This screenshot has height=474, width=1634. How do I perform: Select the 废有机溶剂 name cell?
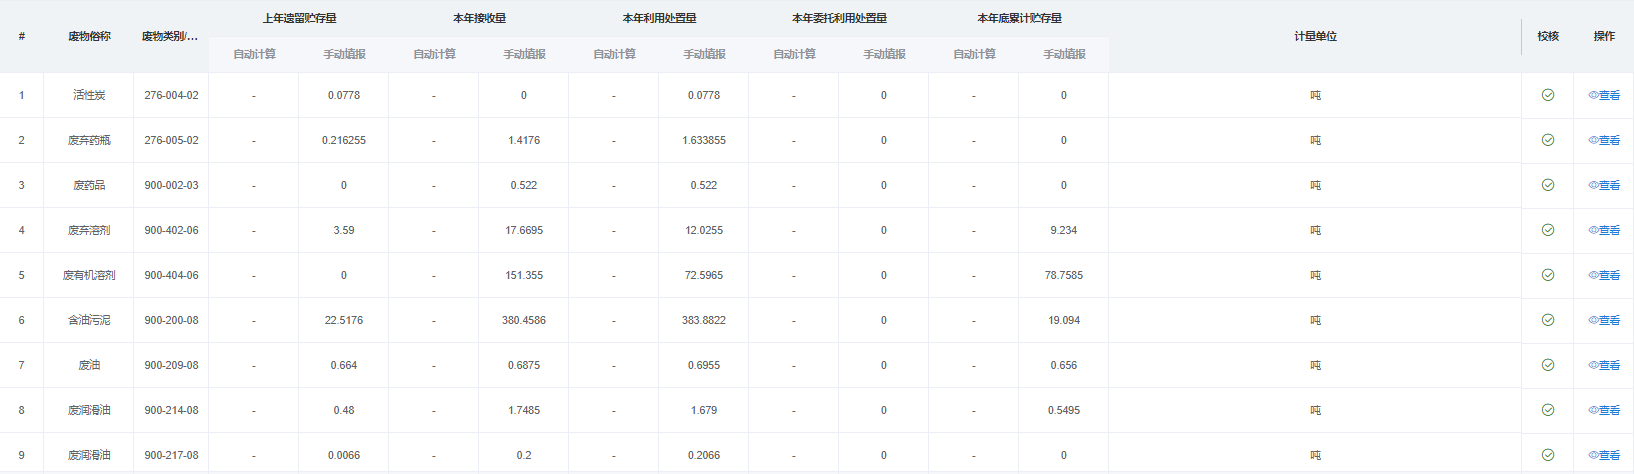(x=89, y=275)
